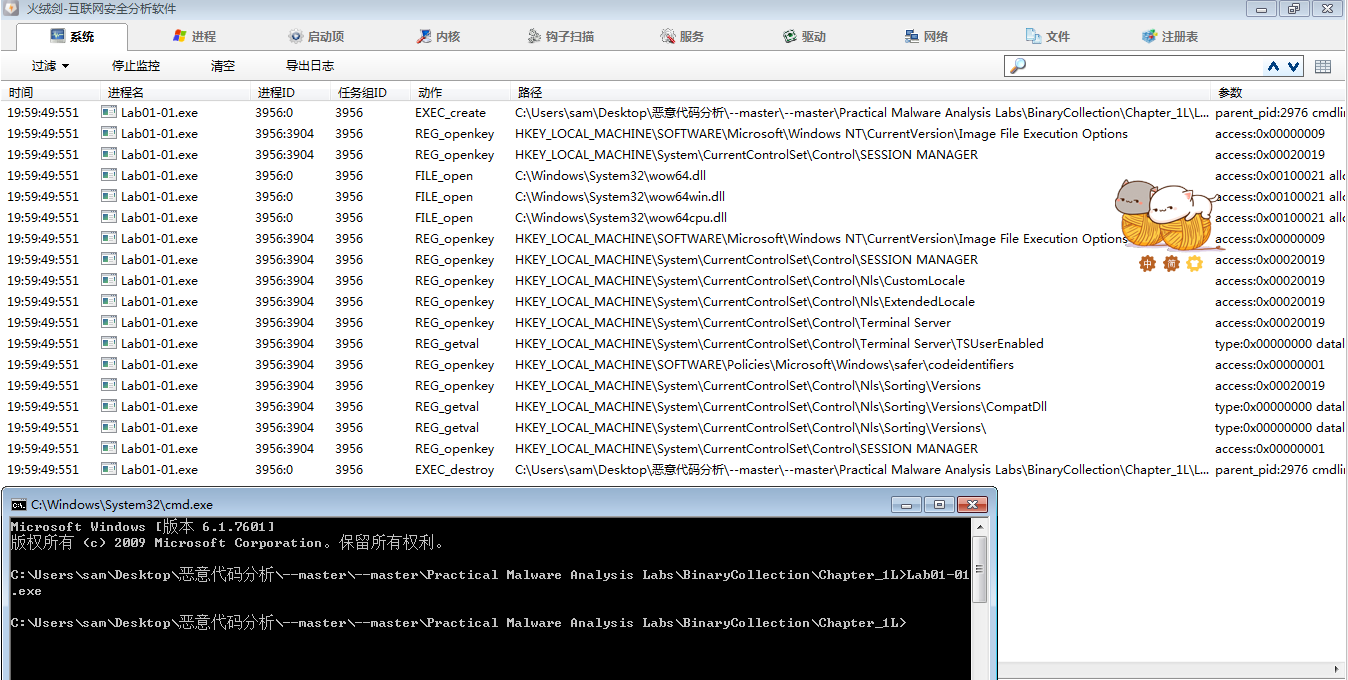Click the 中 input mode icon

[1147, 263]
